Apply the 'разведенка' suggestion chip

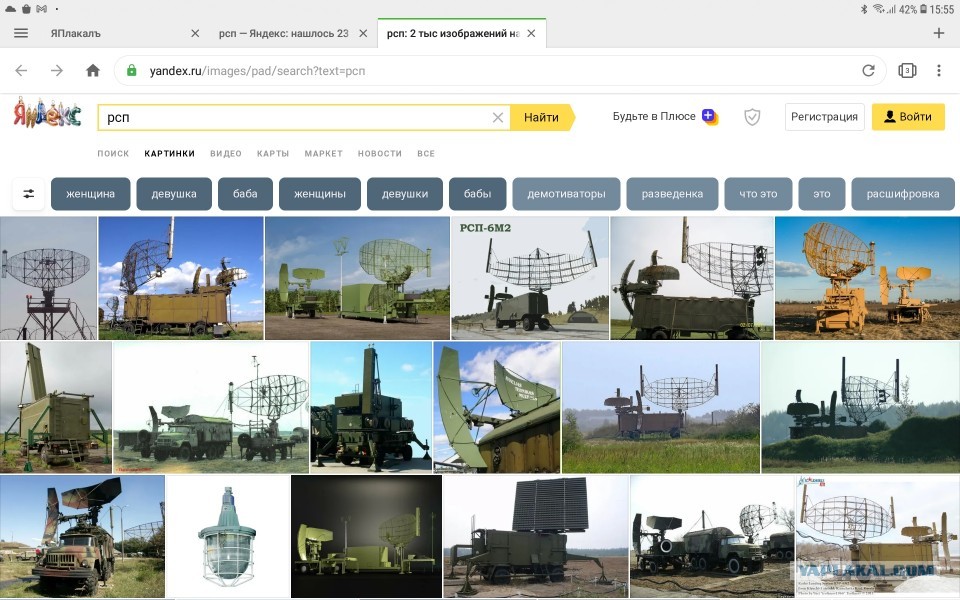tap(672, 194)
